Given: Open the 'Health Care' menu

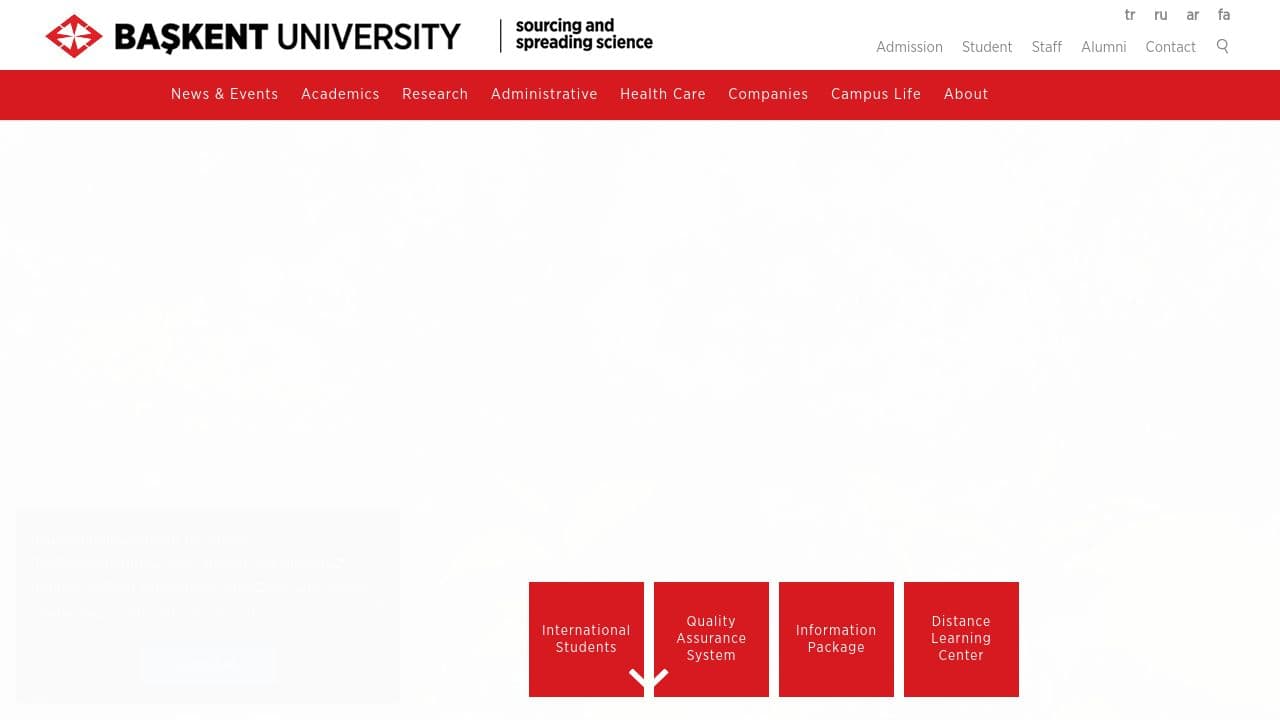Looking at the screenshot, I should [x=663, y=94].
